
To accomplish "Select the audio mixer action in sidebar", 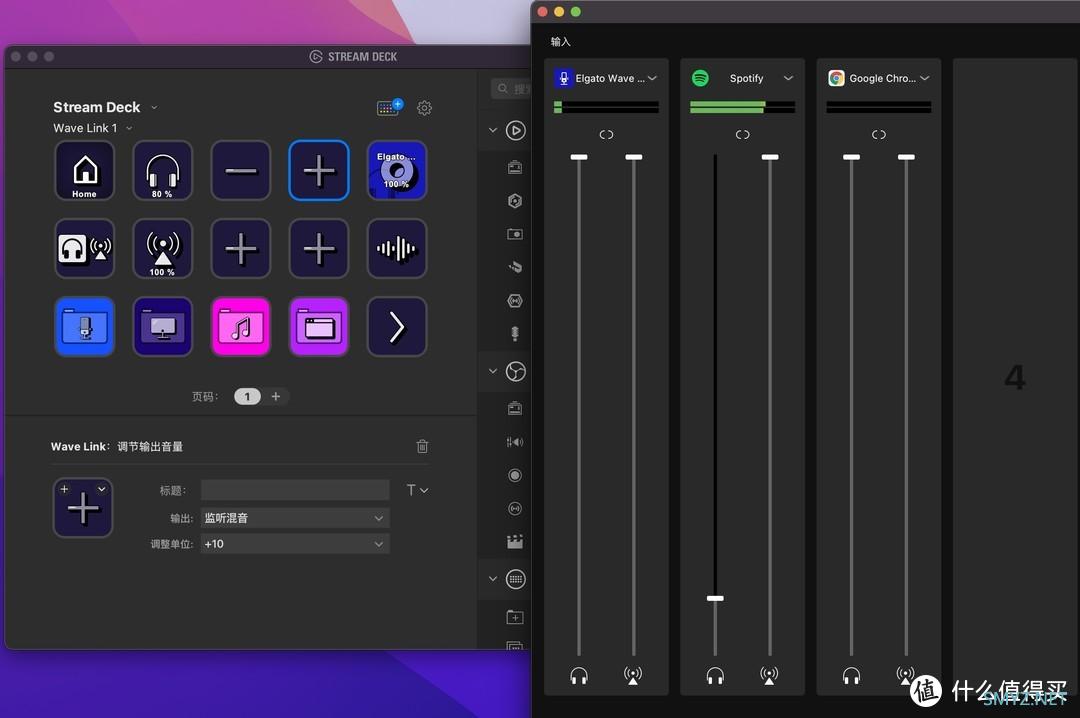I will click(515, 442).
